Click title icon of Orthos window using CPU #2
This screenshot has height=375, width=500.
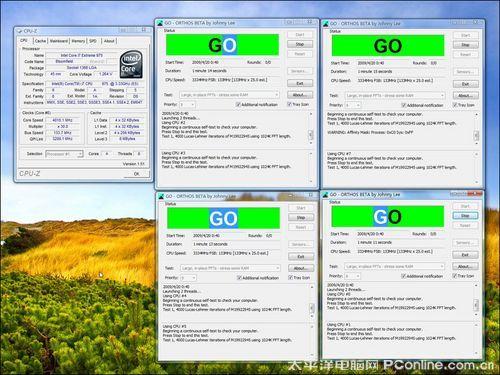coord(160,23)
